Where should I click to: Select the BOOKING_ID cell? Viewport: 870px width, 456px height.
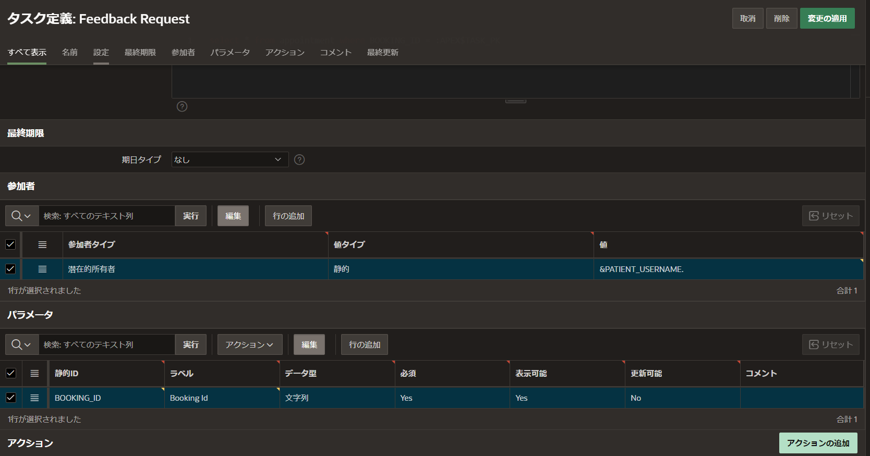click(x=107, y=398)
